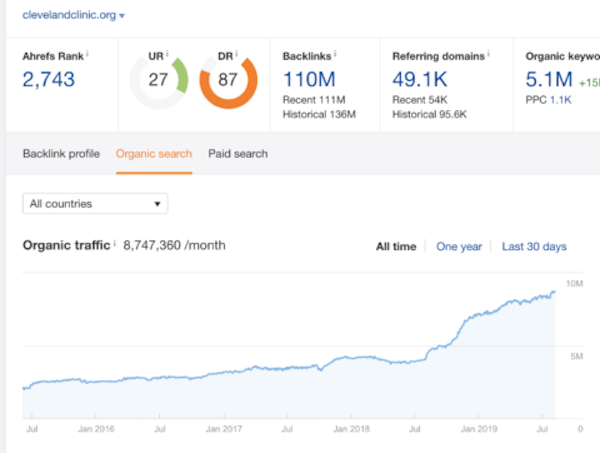The height and width of the screenshot is (453, 600).
Task: Click the orange DR 87 gauge
Action: tap(228, 80)
